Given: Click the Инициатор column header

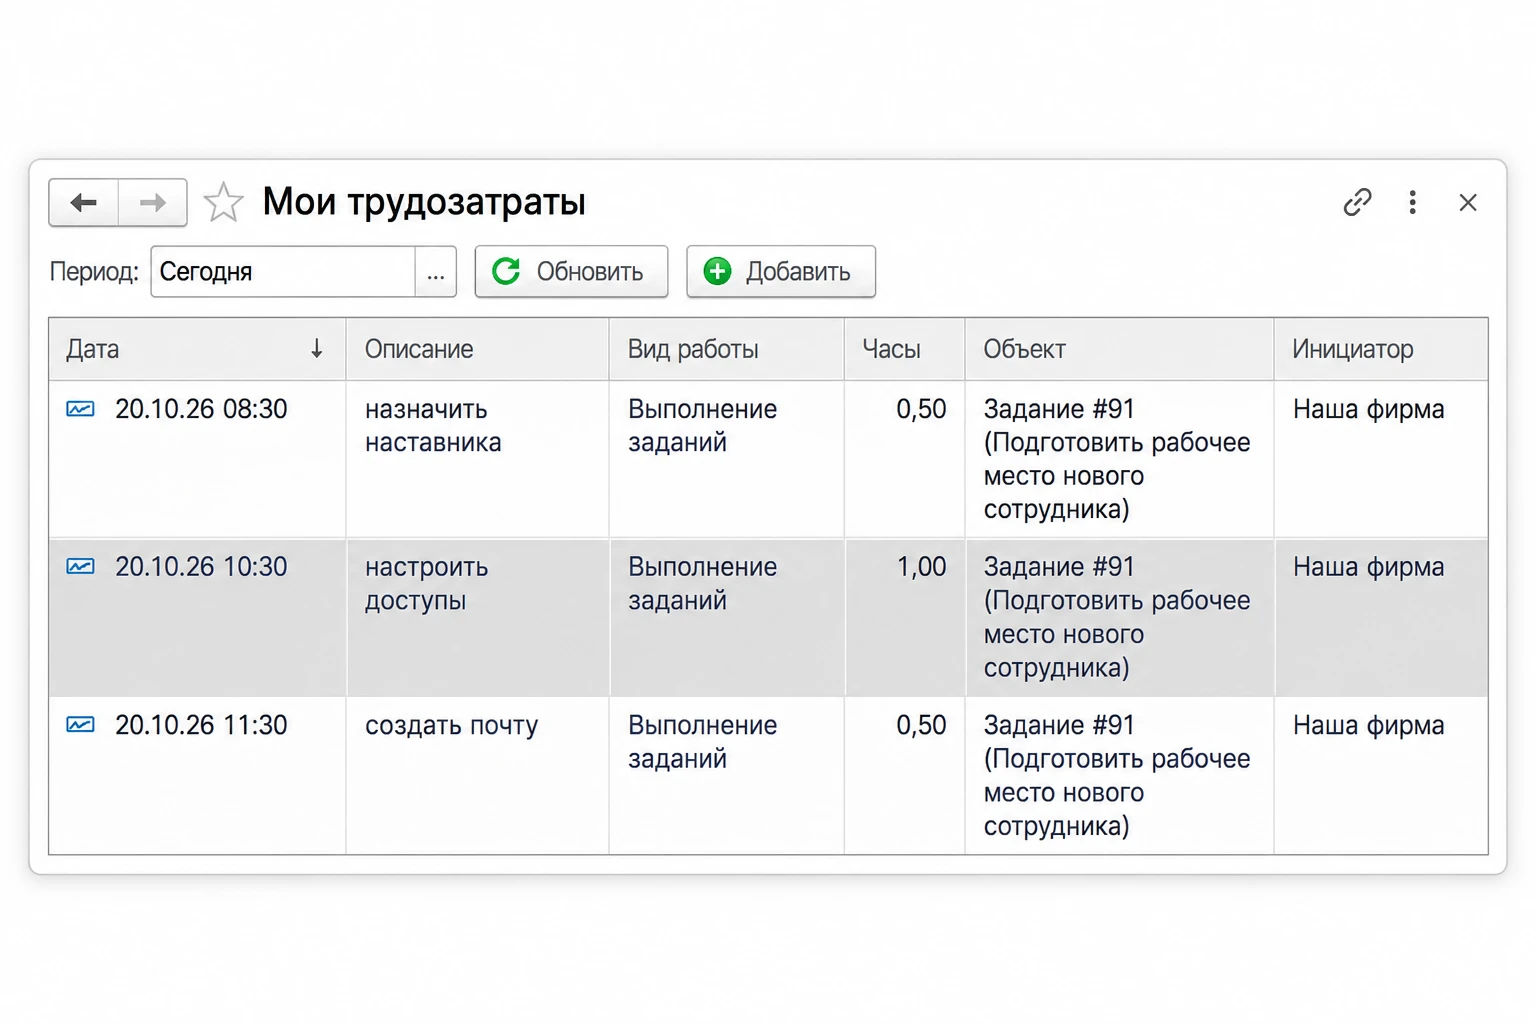Looking at the screenshot, I should click(x=1381, y=349).
